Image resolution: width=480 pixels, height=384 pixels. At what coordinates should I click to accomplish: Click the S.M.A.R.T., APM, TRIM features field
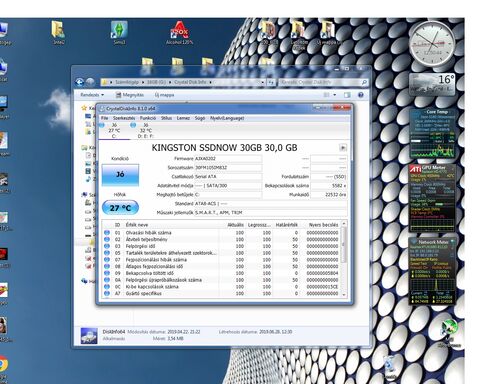tap(271, 213)
